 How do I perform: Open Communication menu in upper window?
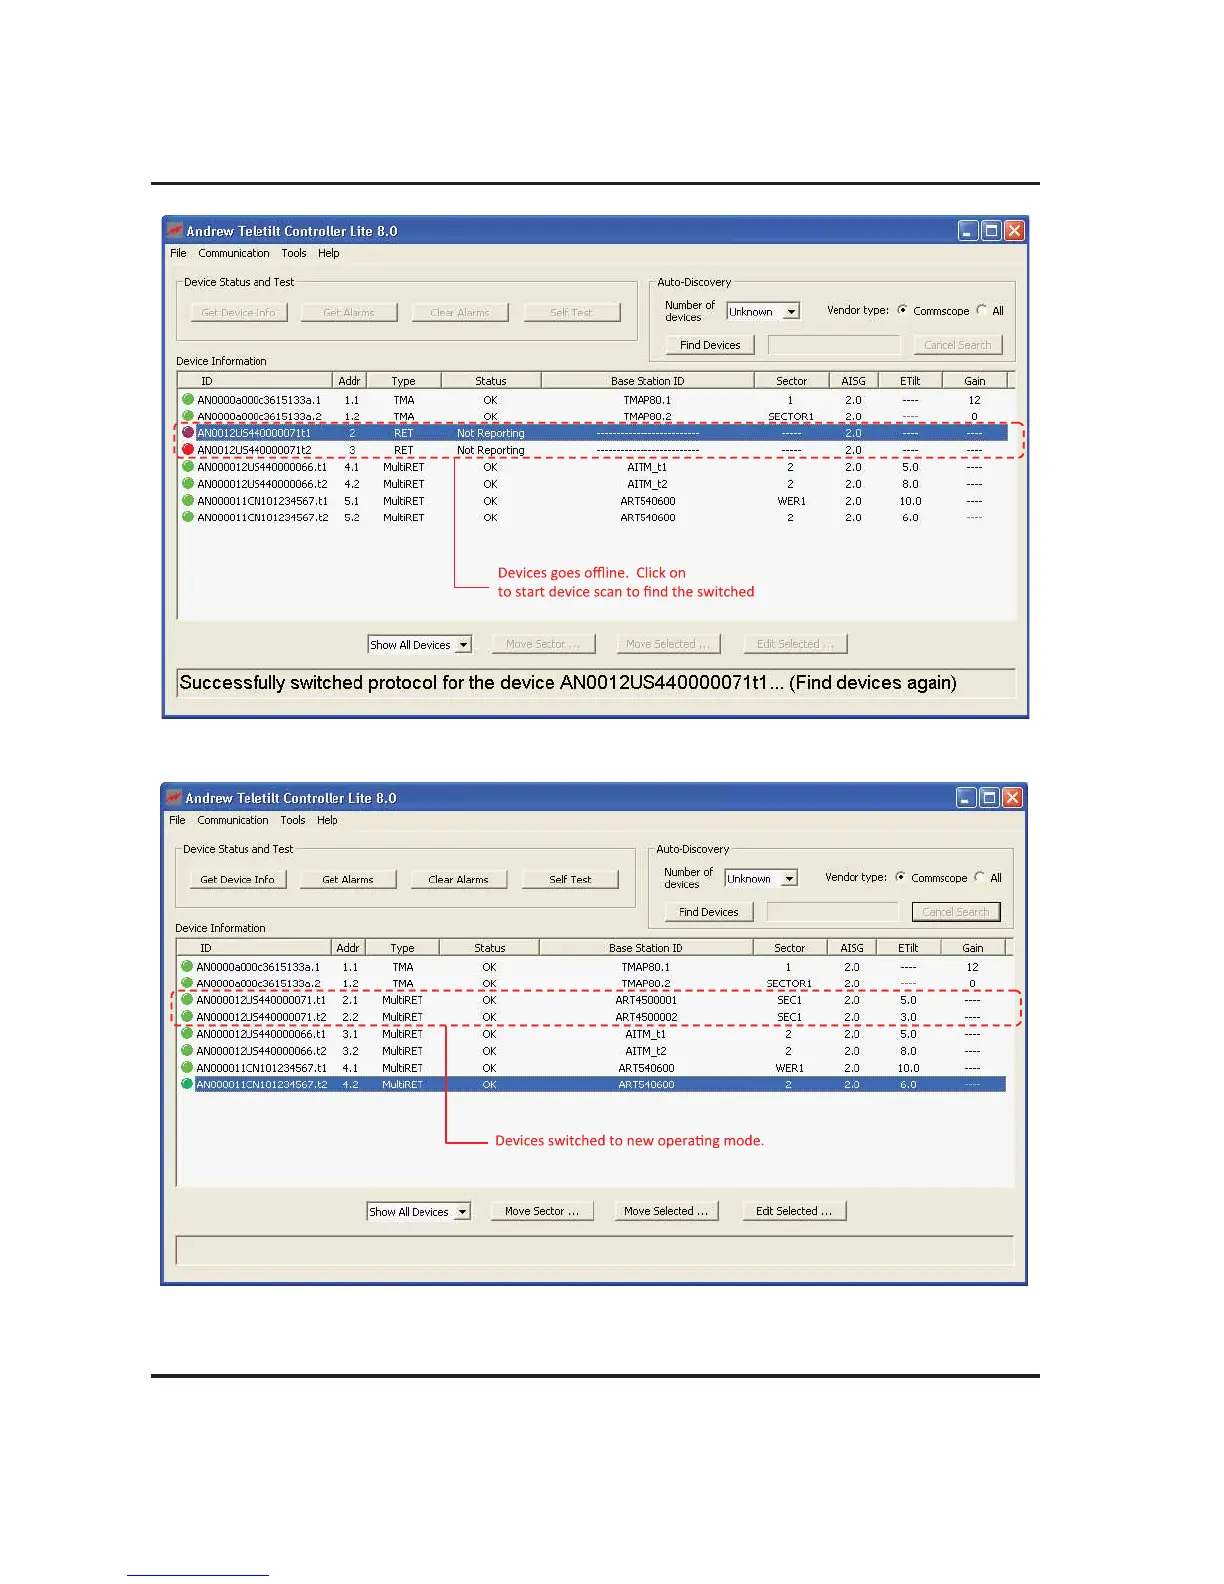(x=234, y=253)
